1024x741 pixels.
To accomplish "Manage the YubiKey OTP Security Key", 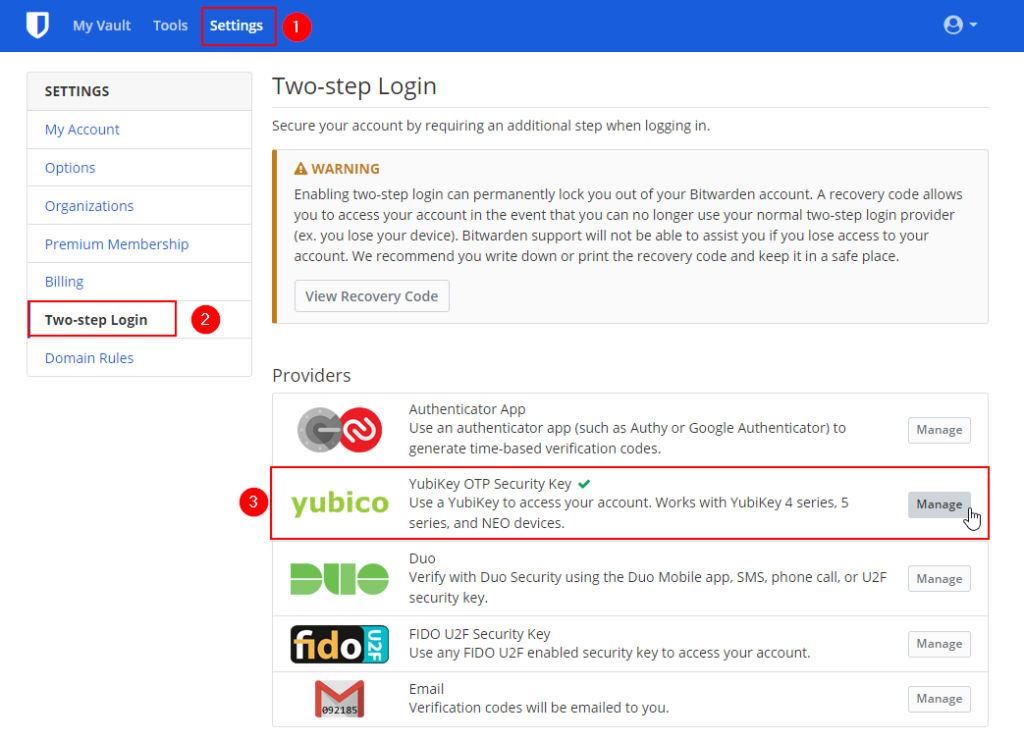I will 939,504.
